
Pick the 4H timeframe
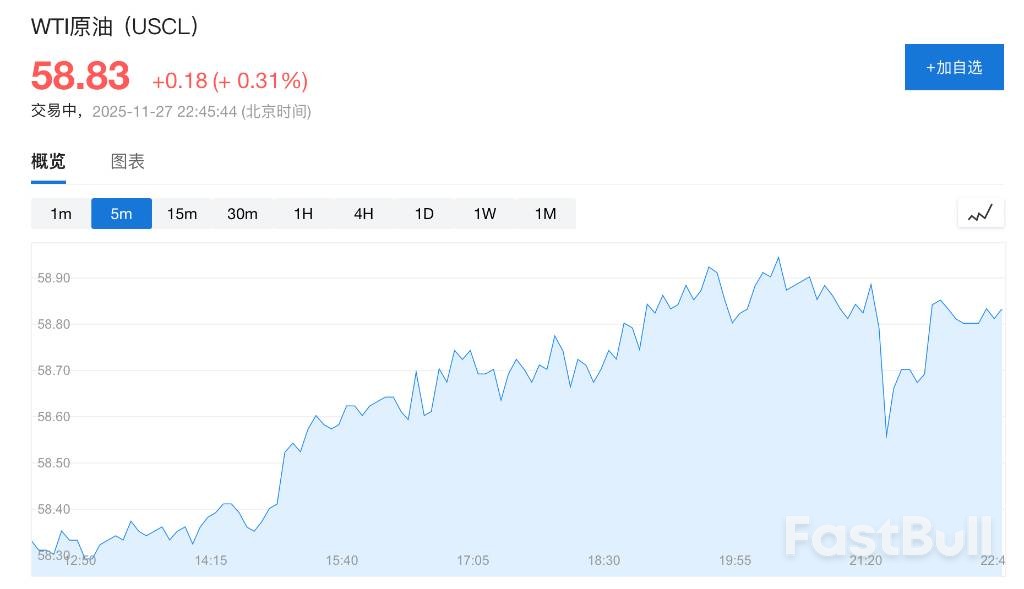[x=363, y=213]
